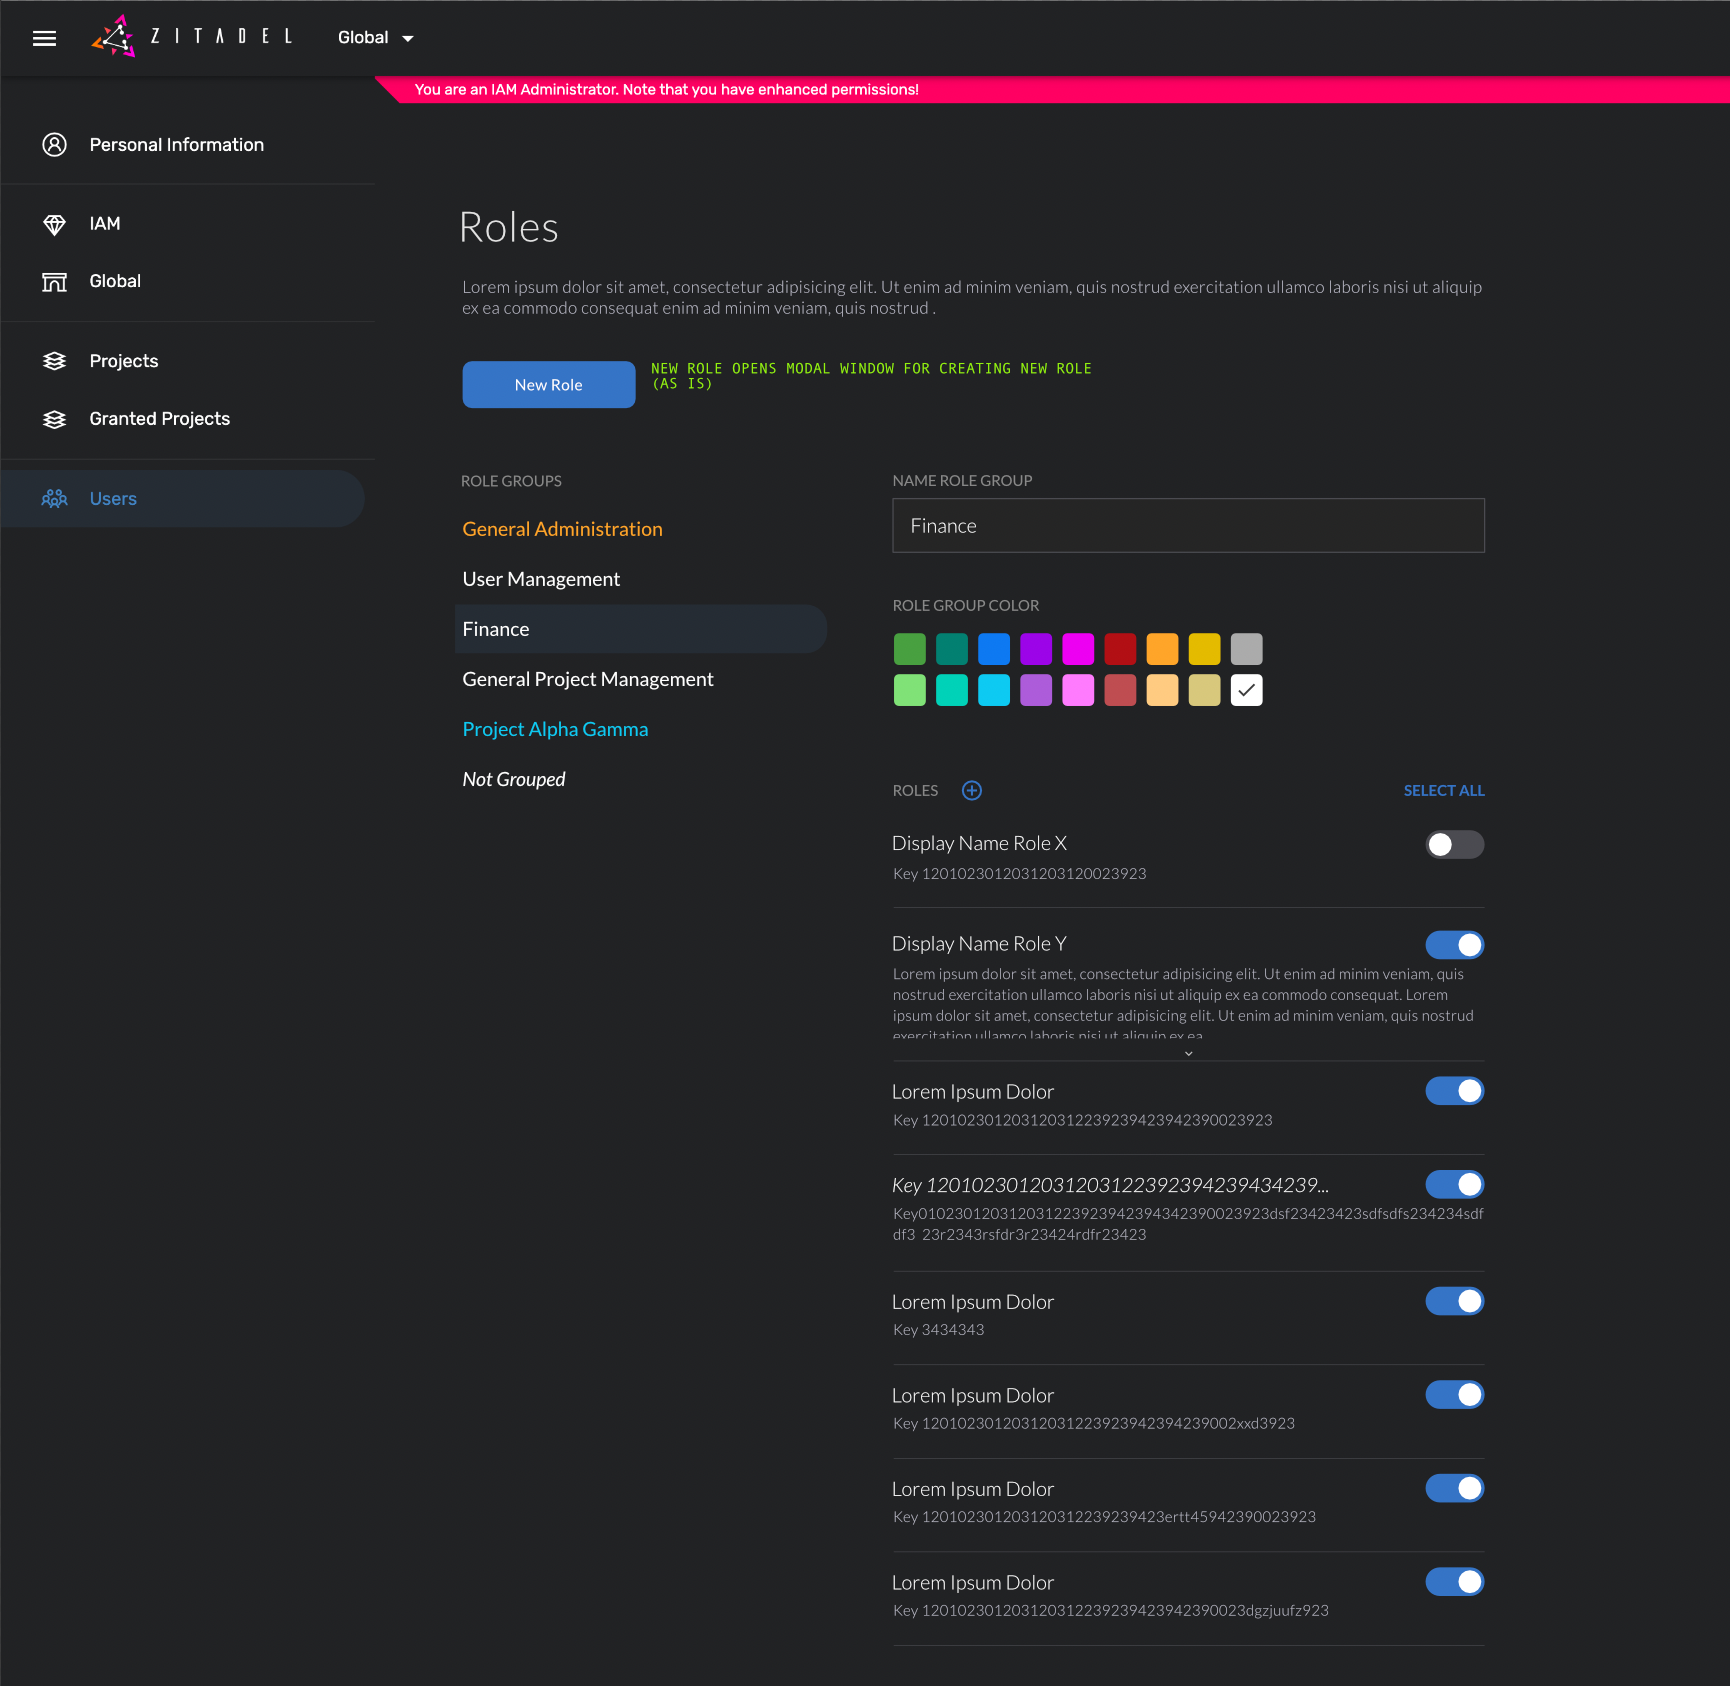Select the Personal Information sidebar icon
This screenshot has height=1686, width=1730.
coord(54,144)
